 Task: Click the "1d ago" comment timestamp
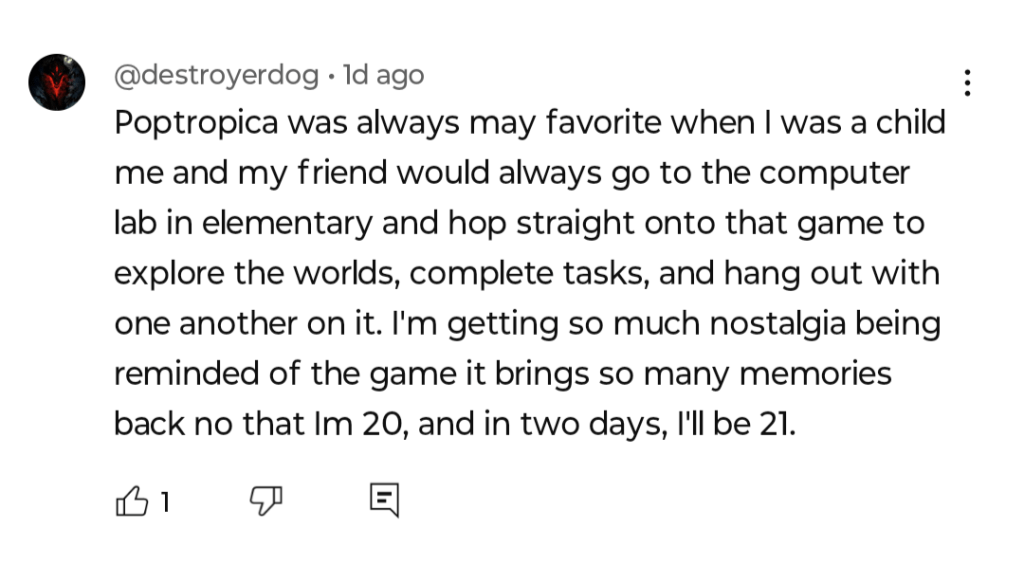point(383,75)
